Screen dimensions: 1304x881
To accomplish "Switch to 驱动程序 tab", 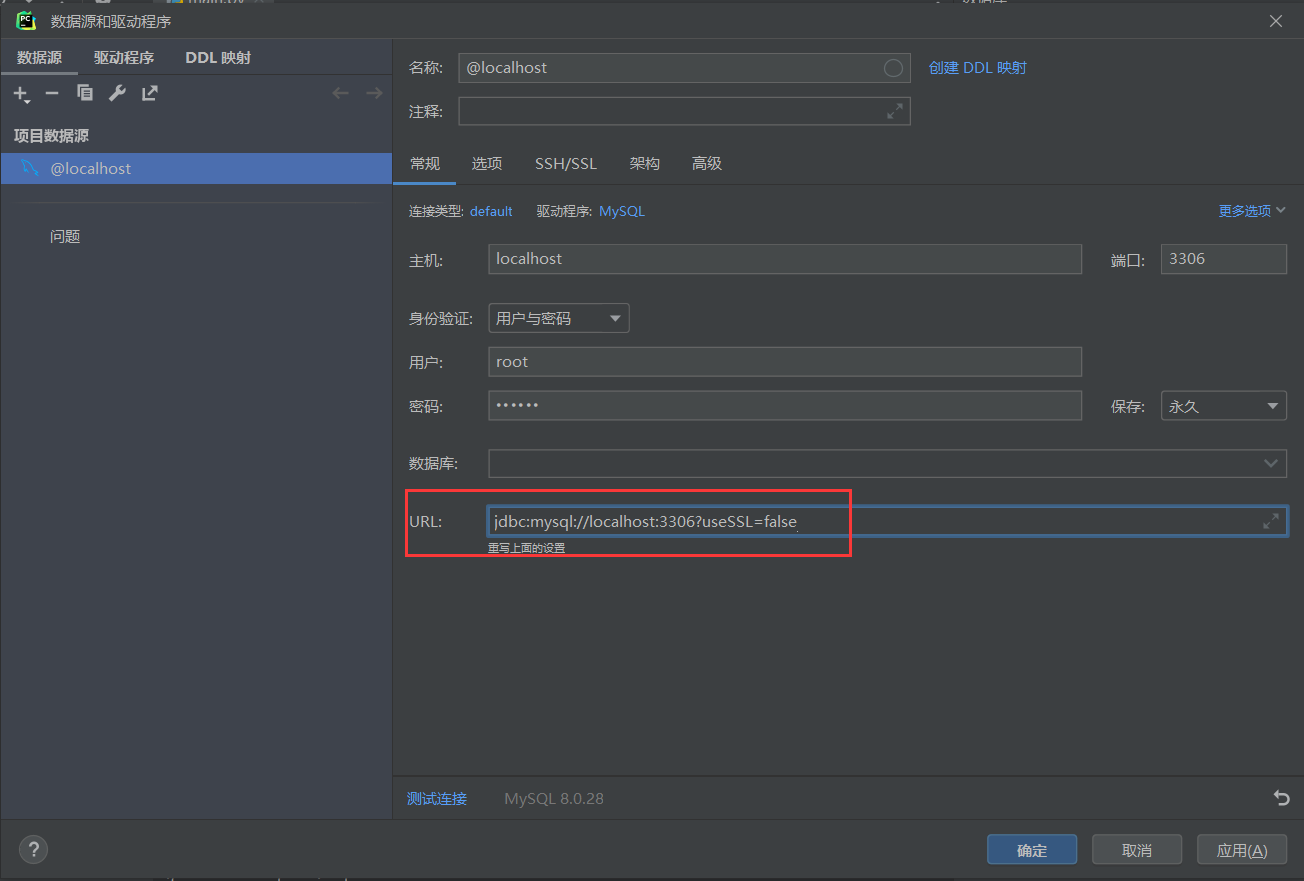I will tap(124, 58).
